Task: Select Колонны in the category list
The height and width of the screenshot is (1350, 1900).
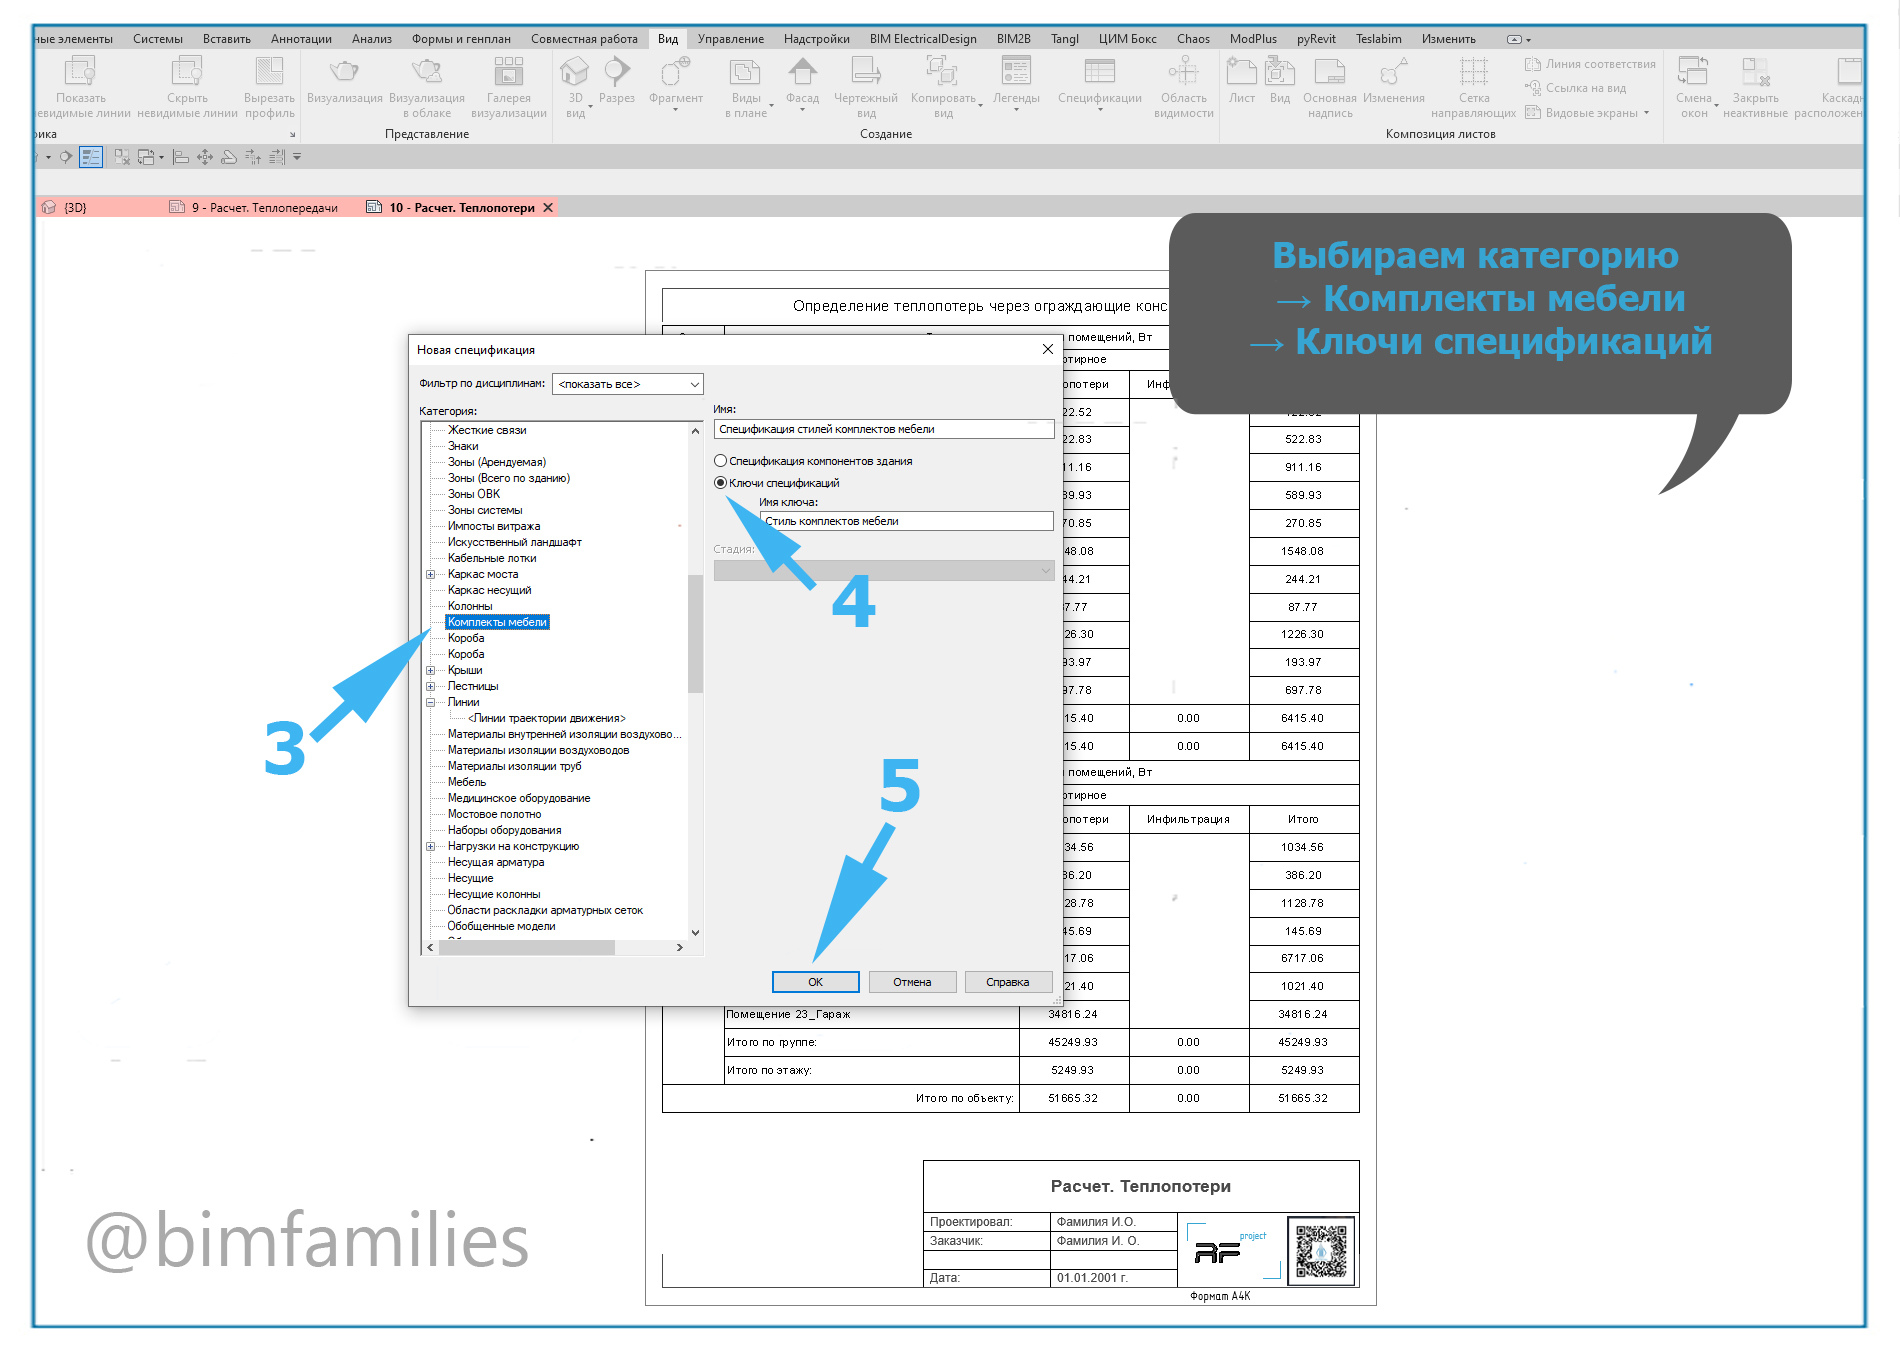Action: pyautogui.click(x=470, y=606)
